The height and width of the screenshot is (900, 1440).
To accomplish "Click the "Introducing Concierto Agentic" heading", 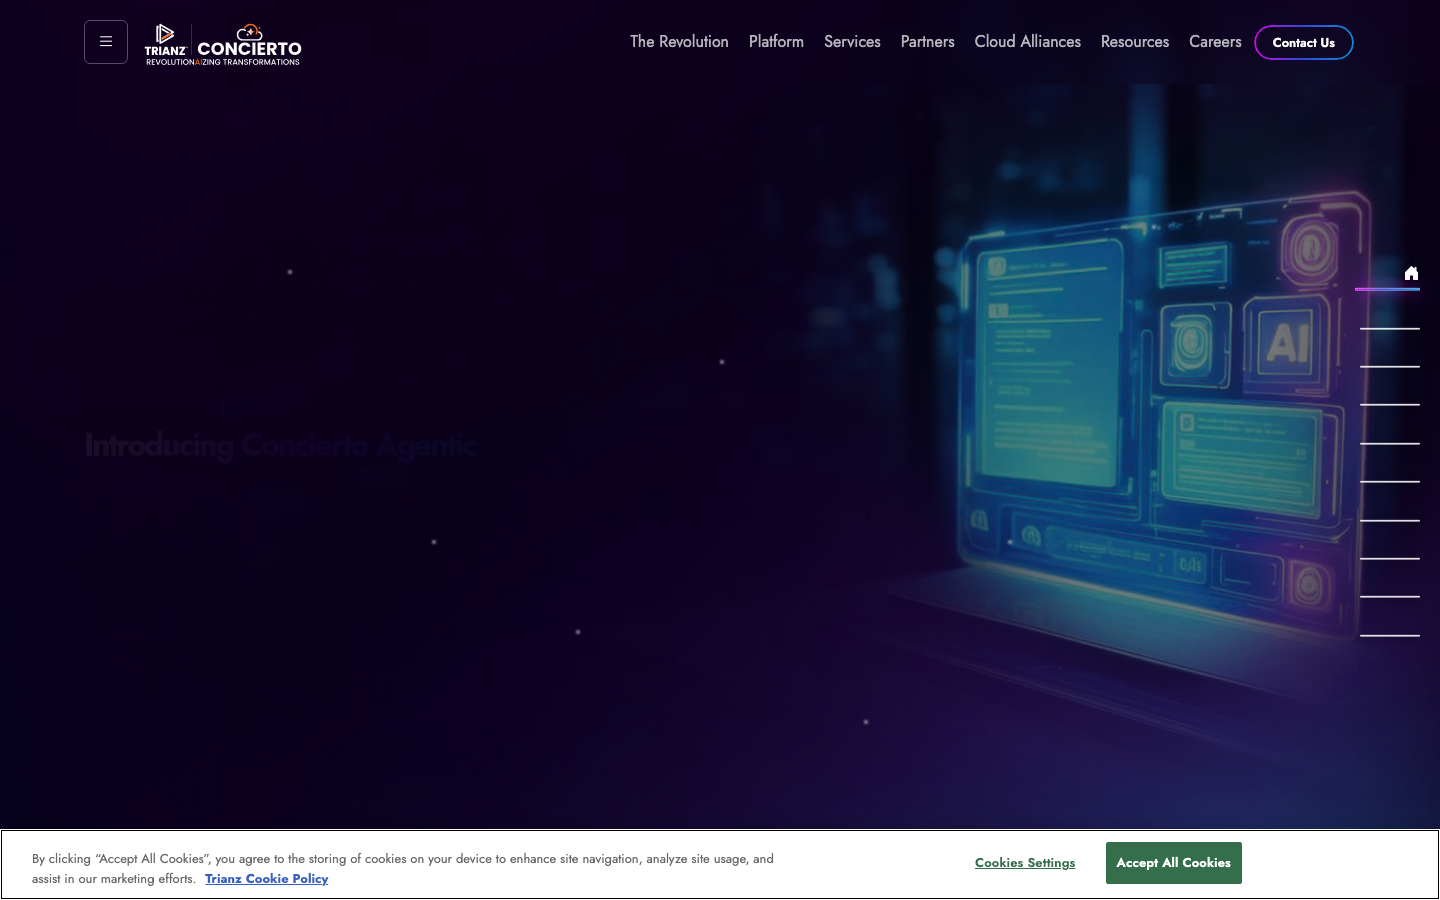I will click(x=281, y=445).
